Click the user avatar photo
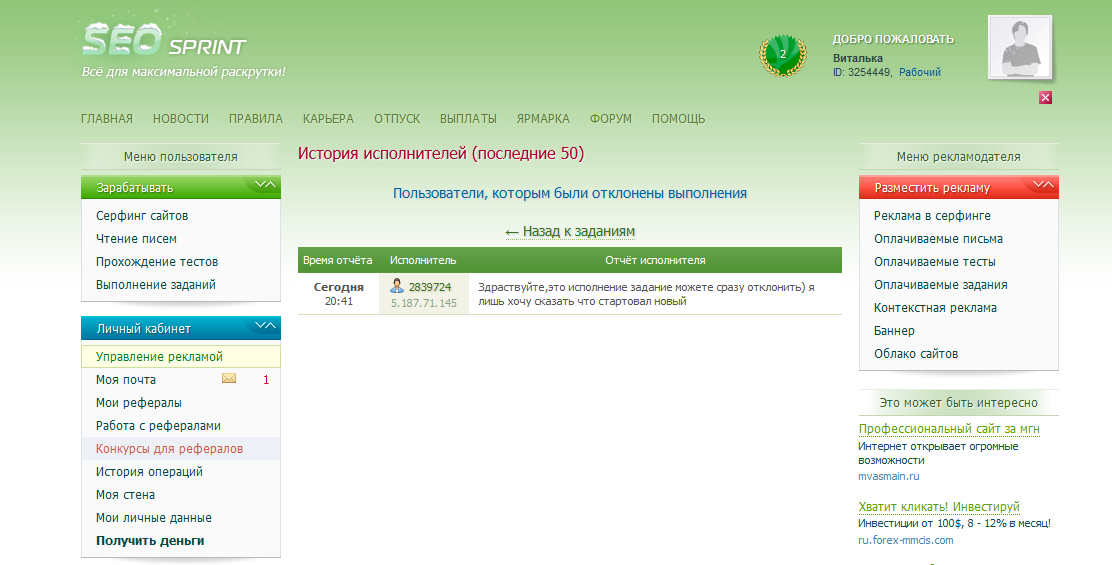This screenshot has width=1112, height=565. tap(1020, 47)
